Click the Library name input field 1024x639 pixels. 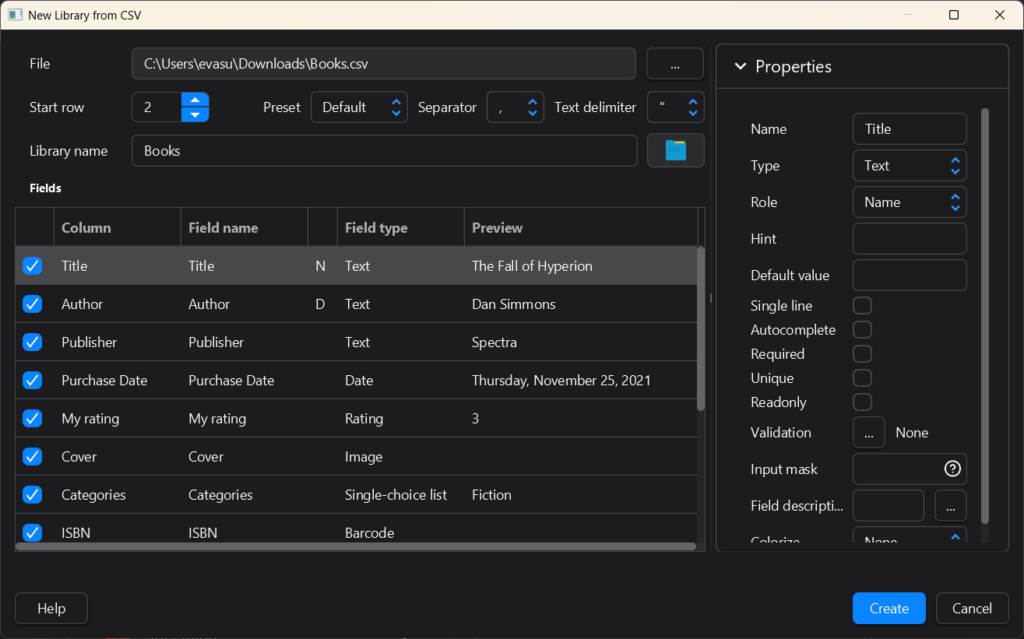pyautogui.click(x=384, y=150)
